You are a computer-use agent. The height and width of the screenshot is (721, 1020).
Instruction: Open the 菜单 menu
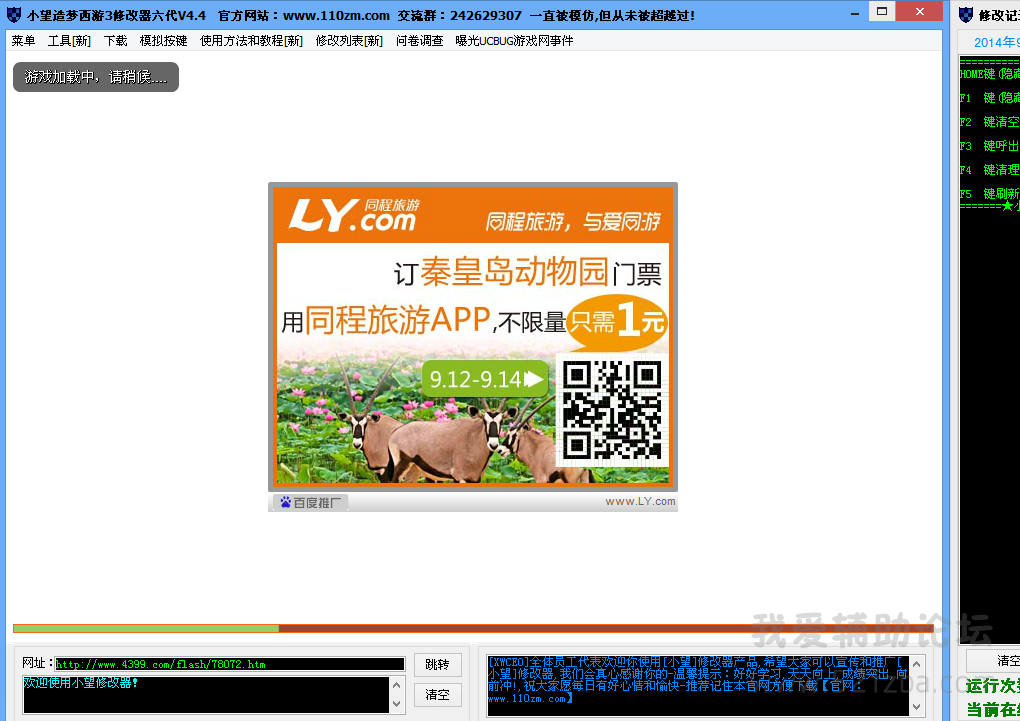(23, 41)
